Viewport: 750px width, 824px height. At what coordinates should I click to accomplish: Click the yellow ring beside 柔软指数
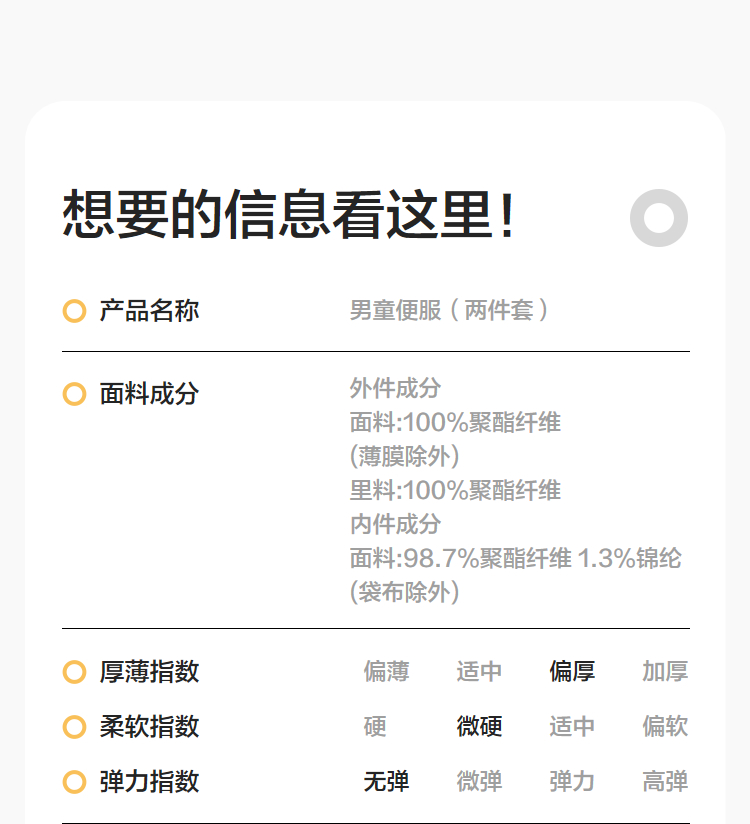(x=74, y=727)
